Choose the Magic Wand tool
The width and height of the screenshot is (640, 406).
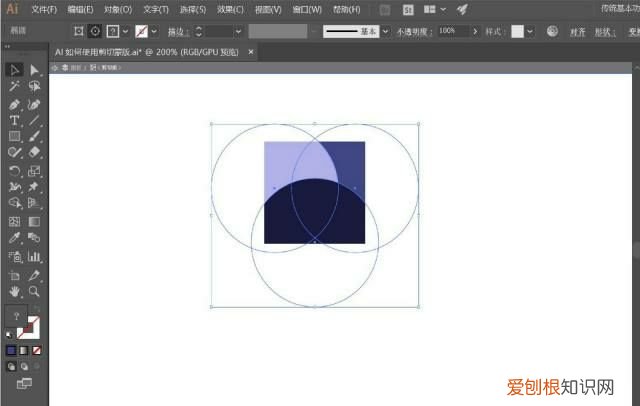point(14,87)
